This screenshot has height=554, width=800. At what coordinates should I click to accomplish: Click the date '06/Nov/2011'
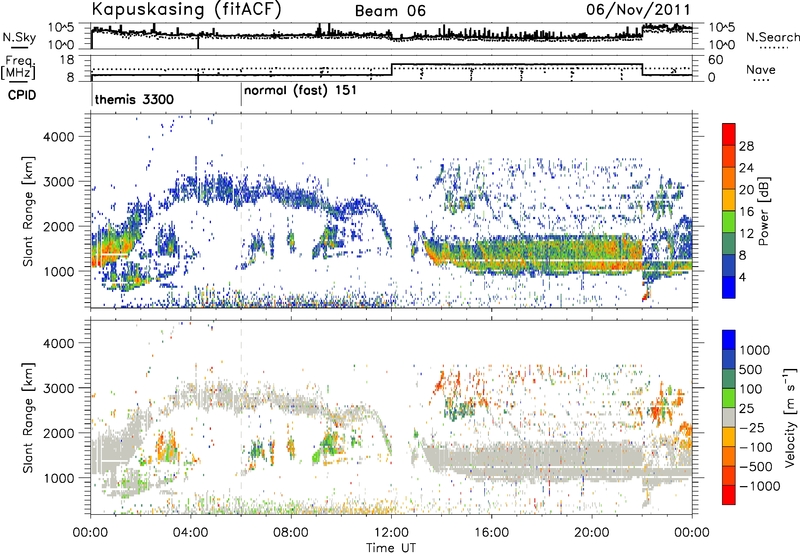click(638, 10)
